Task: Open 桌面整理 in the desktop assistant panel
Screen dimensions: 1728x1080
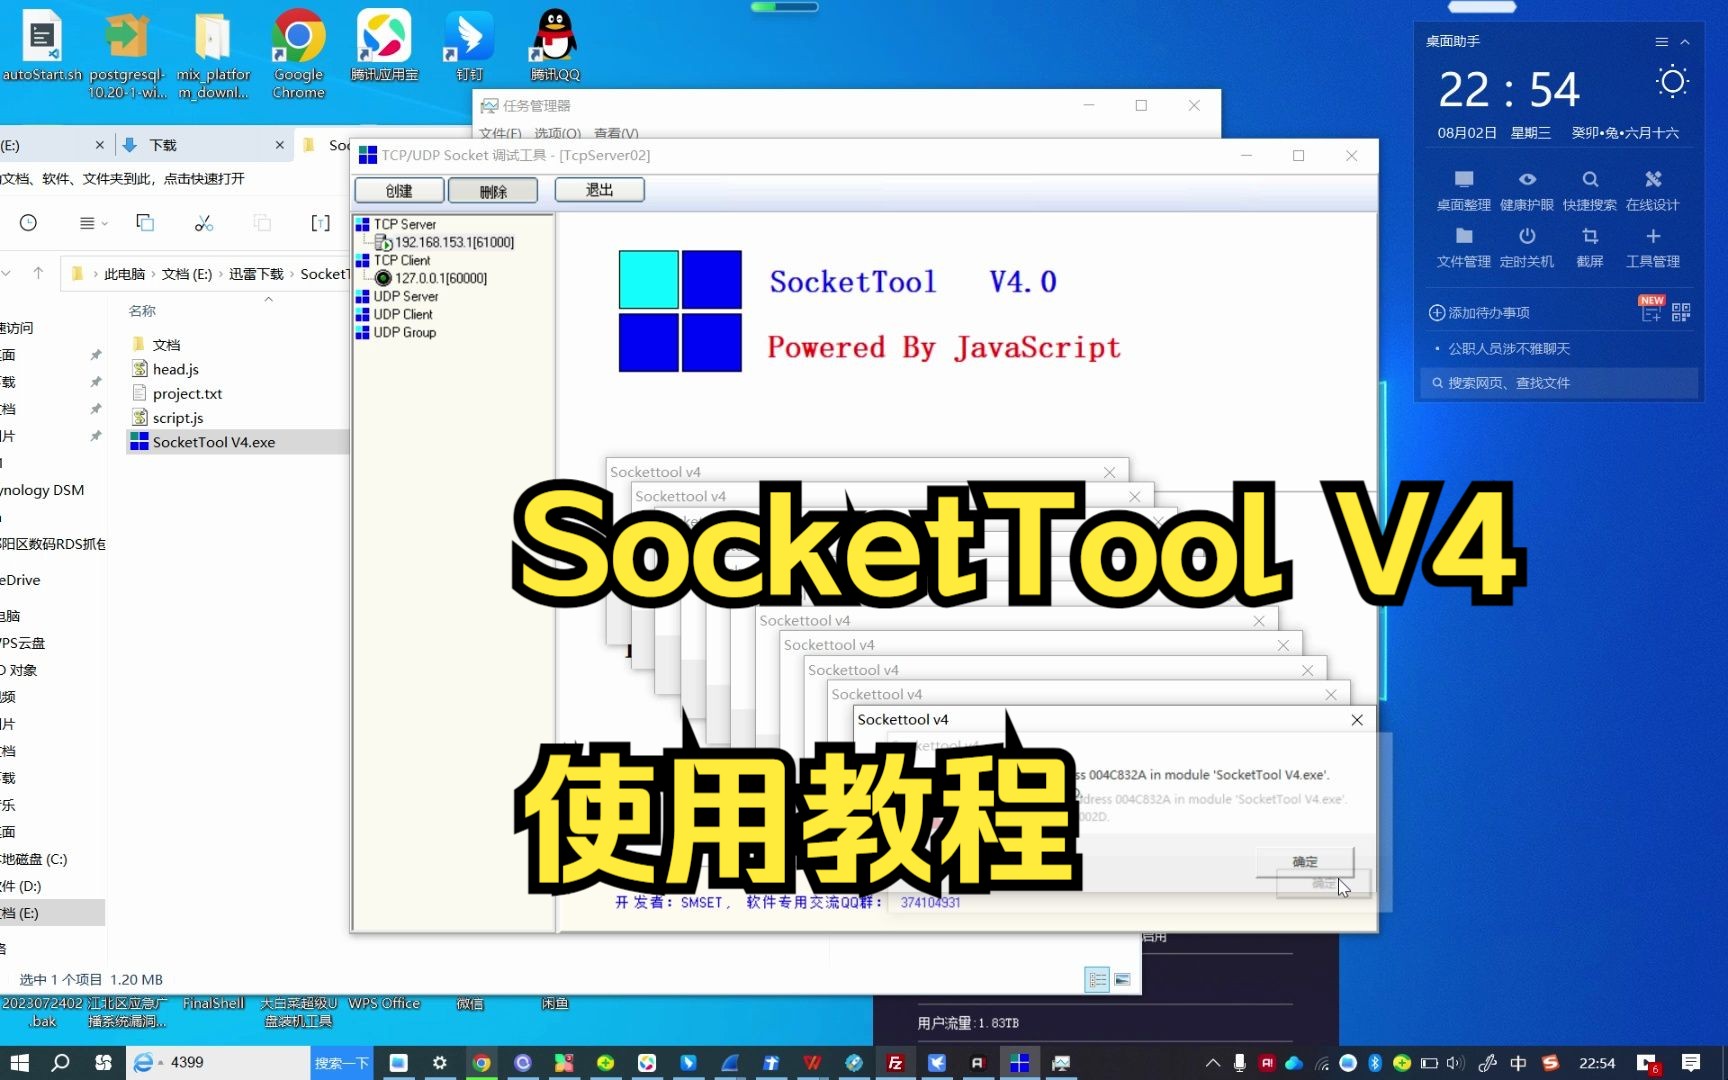Action: [1463, 190]
